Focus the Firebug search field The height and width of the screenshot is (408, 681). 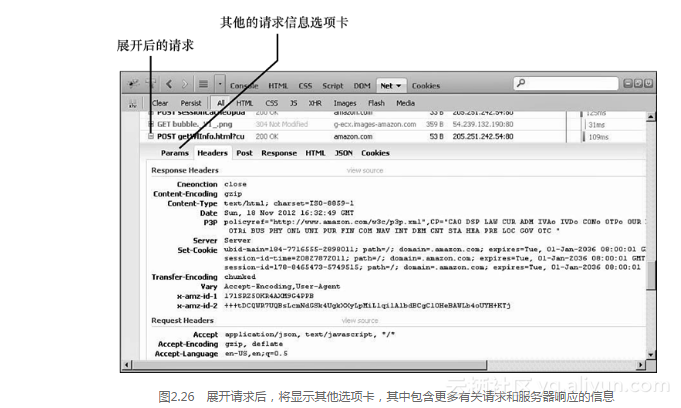point(566,83)
